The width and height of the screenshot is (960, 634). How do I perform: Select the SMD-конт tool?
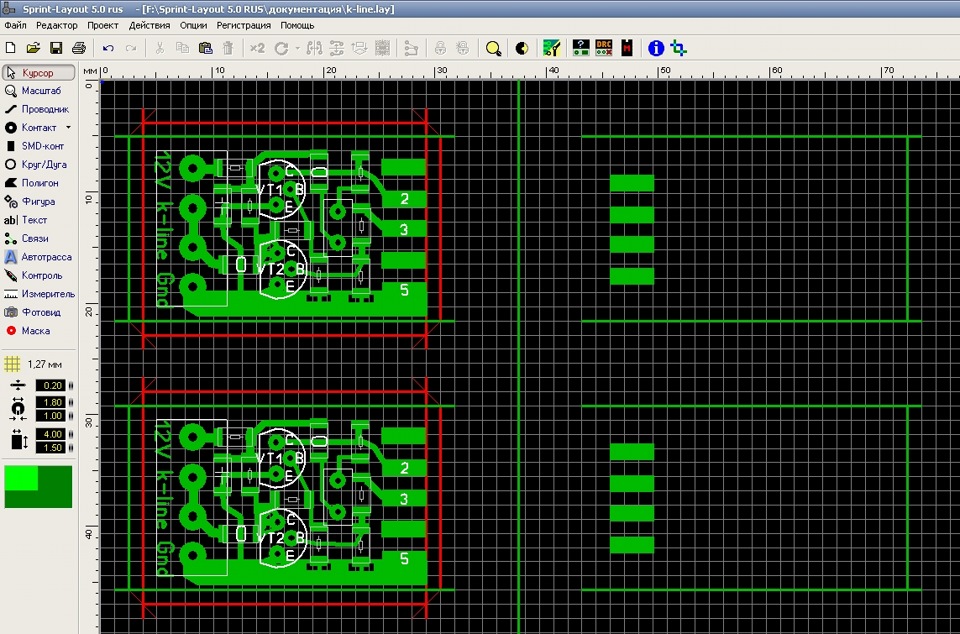(x=39, y=146)
